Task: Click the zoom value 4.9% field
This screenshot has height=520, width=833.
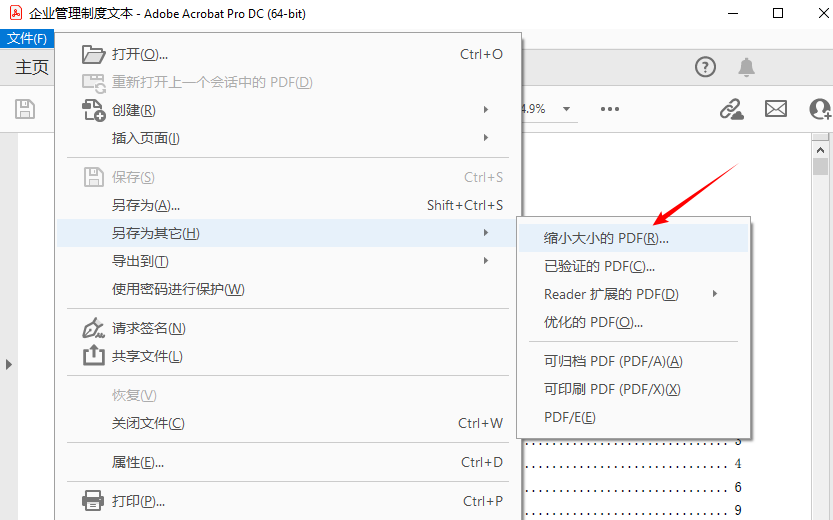Action: pos(534,109)
